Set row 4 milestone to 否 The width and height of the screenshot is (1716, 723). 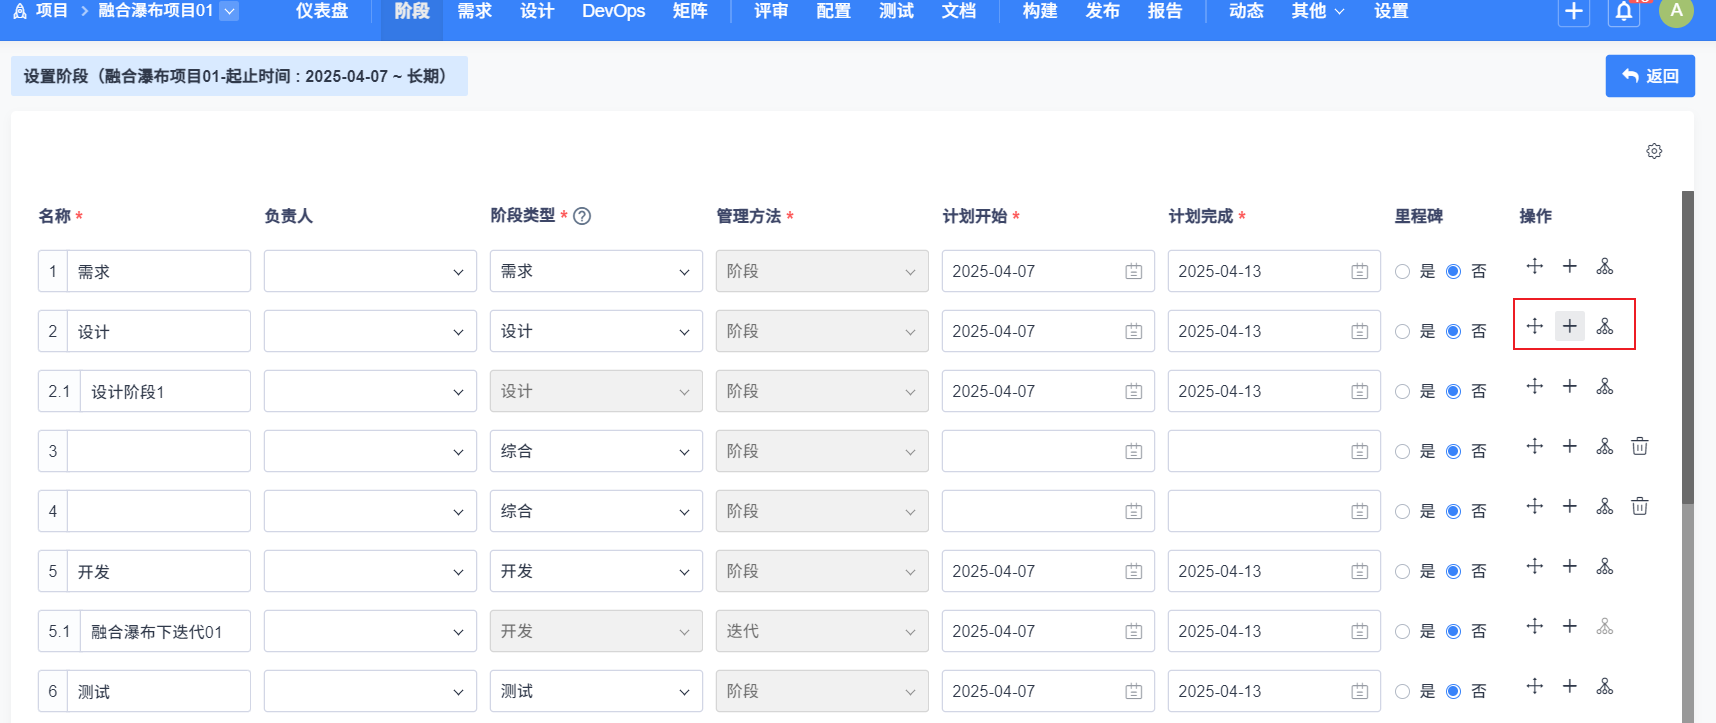(x=1453, y=511)
